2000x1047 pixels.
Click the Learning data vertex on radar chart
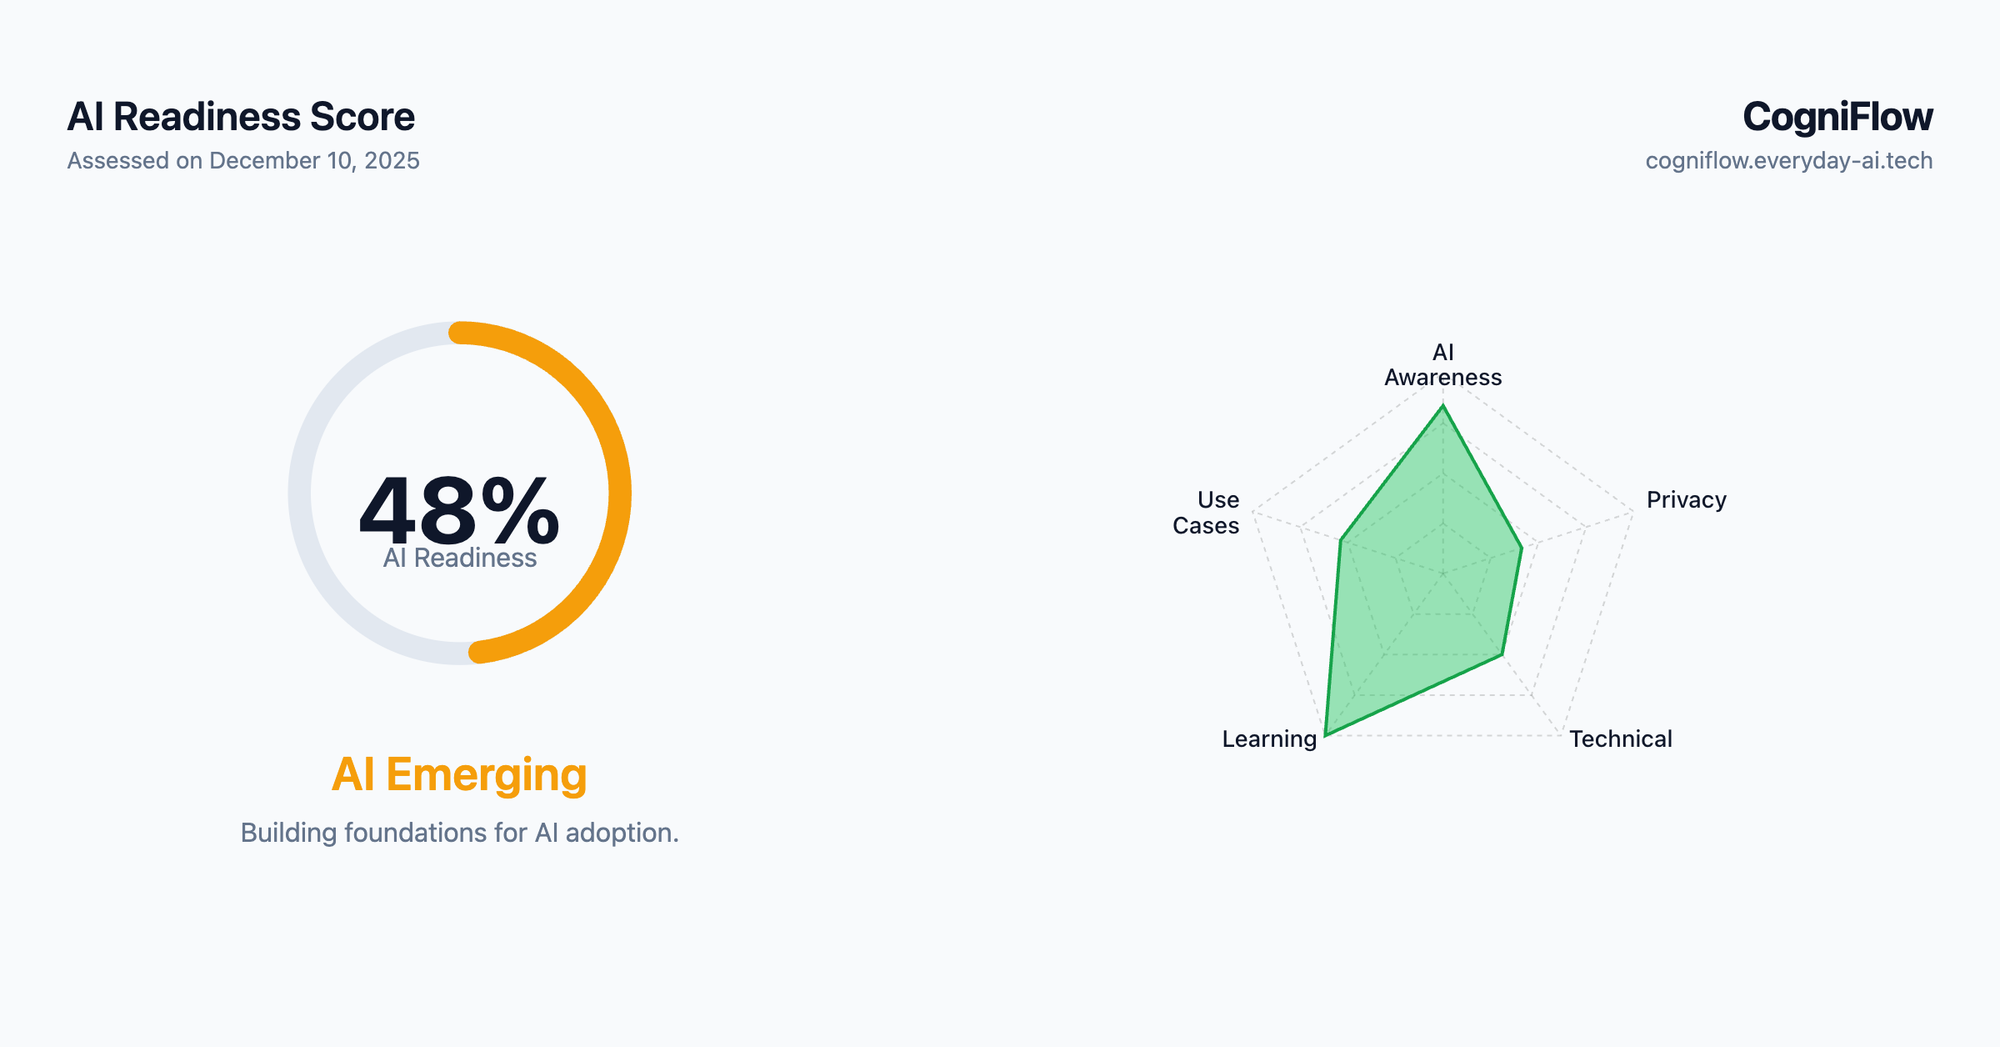tap(1325, 736)
